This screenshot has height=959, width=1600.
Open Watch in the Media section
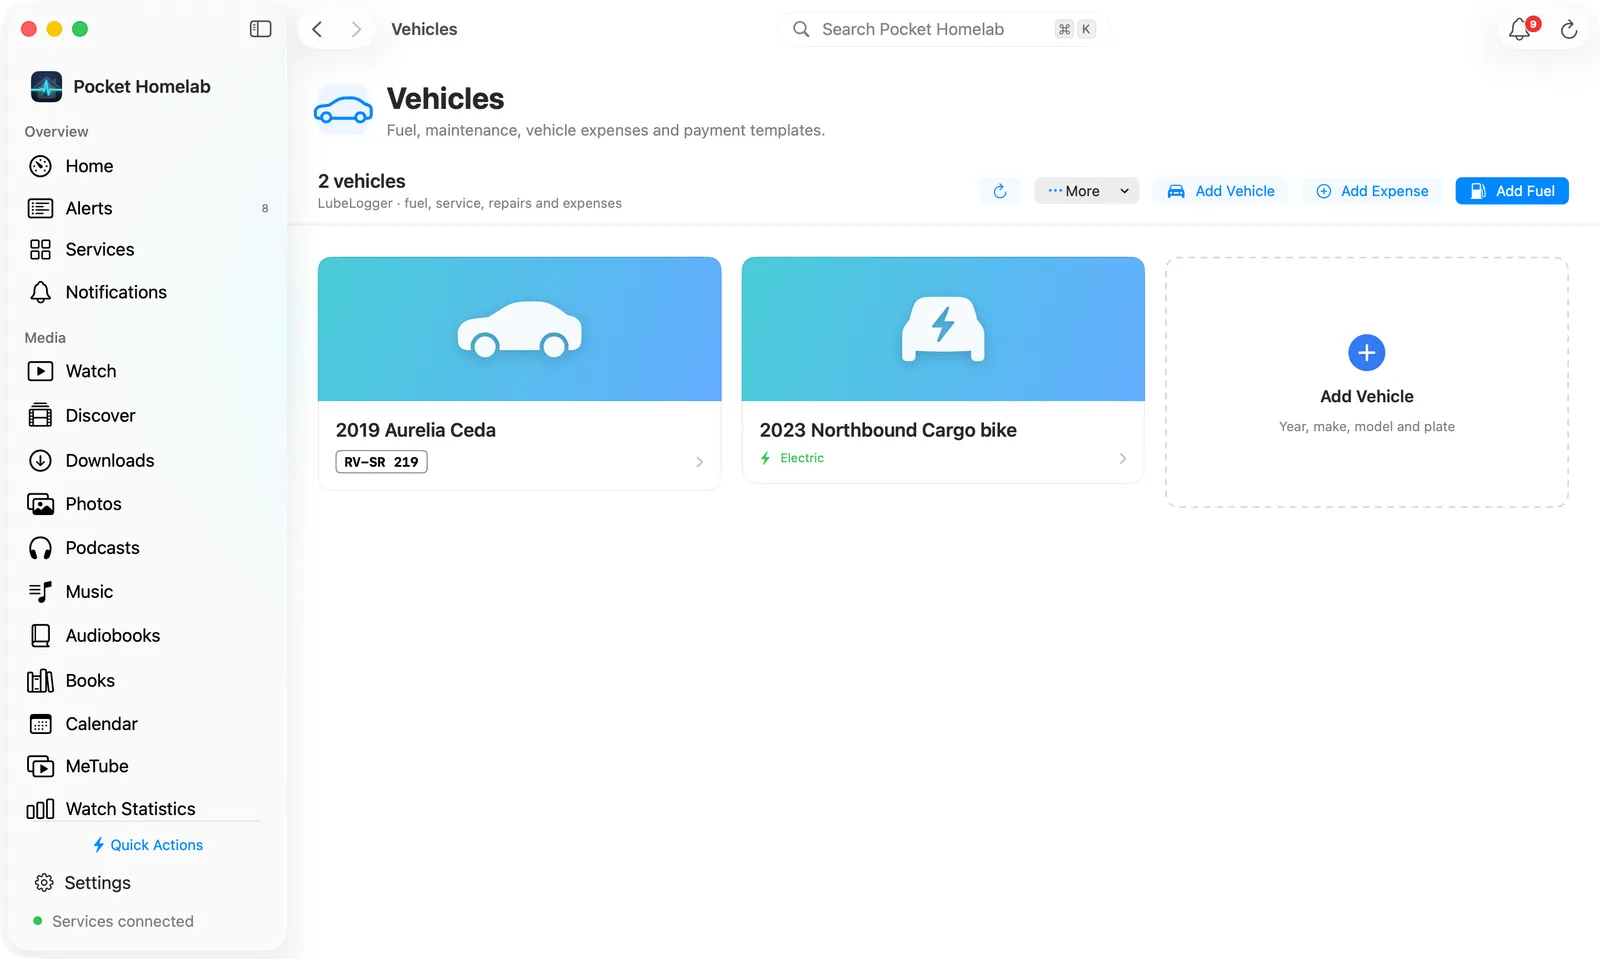click(147, 371)
